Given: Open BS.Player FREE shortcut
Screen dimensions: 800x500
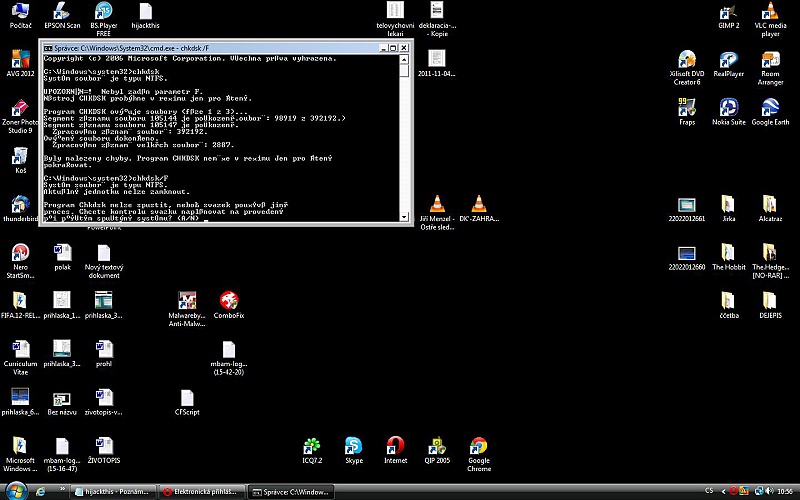Looking at the screenshot, I should 104,19.
